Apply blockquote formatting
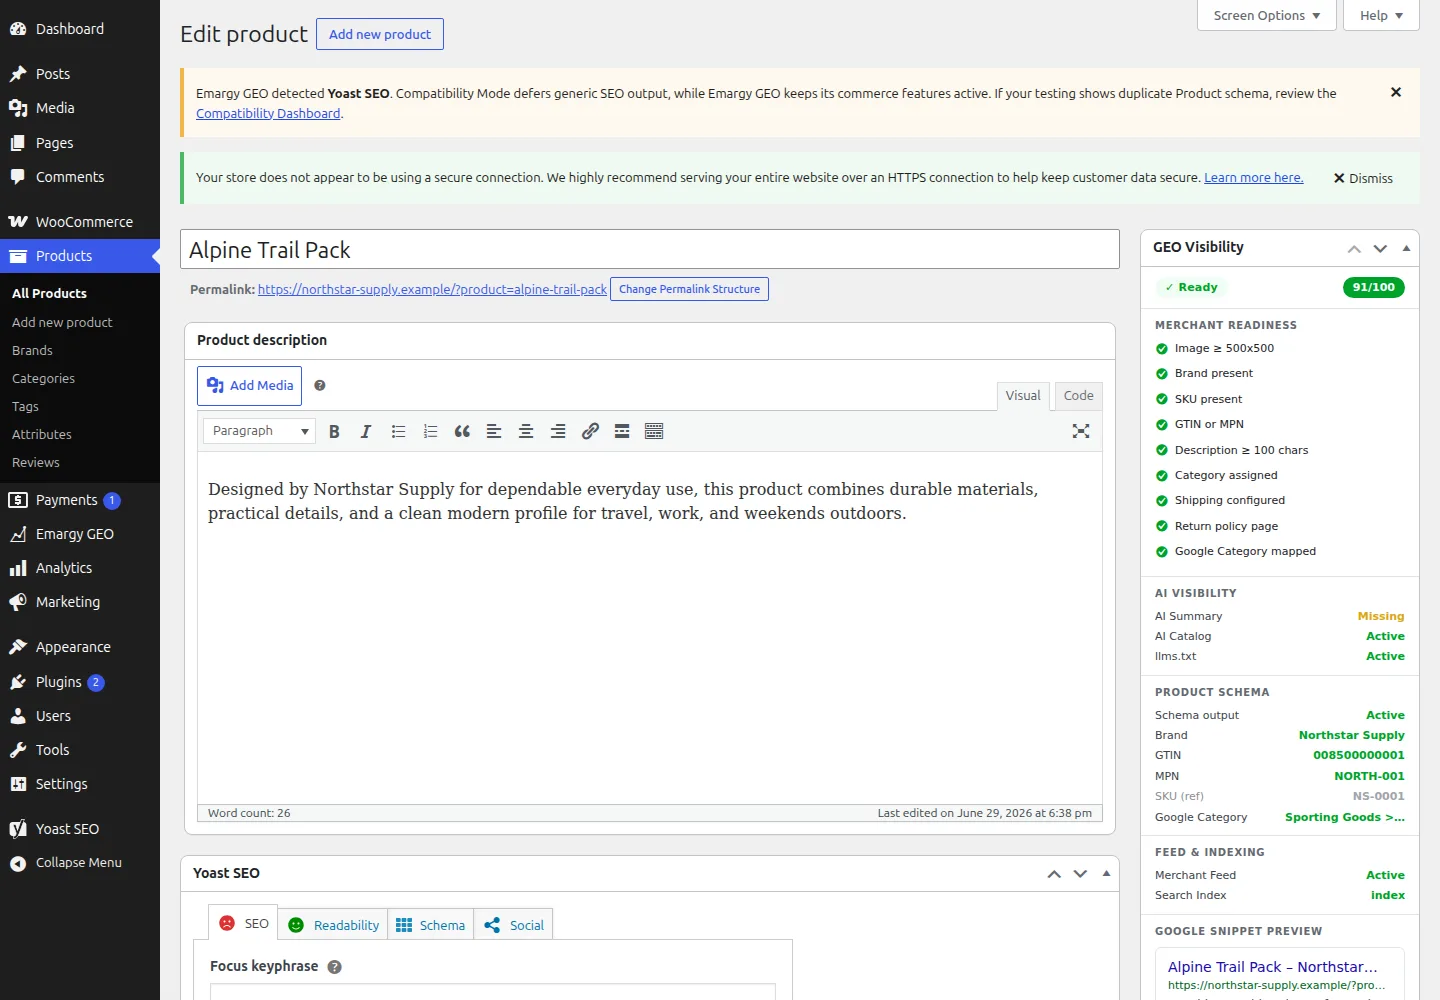Viewport: 1440px width, 1000px height. click(x=462, y=431)
